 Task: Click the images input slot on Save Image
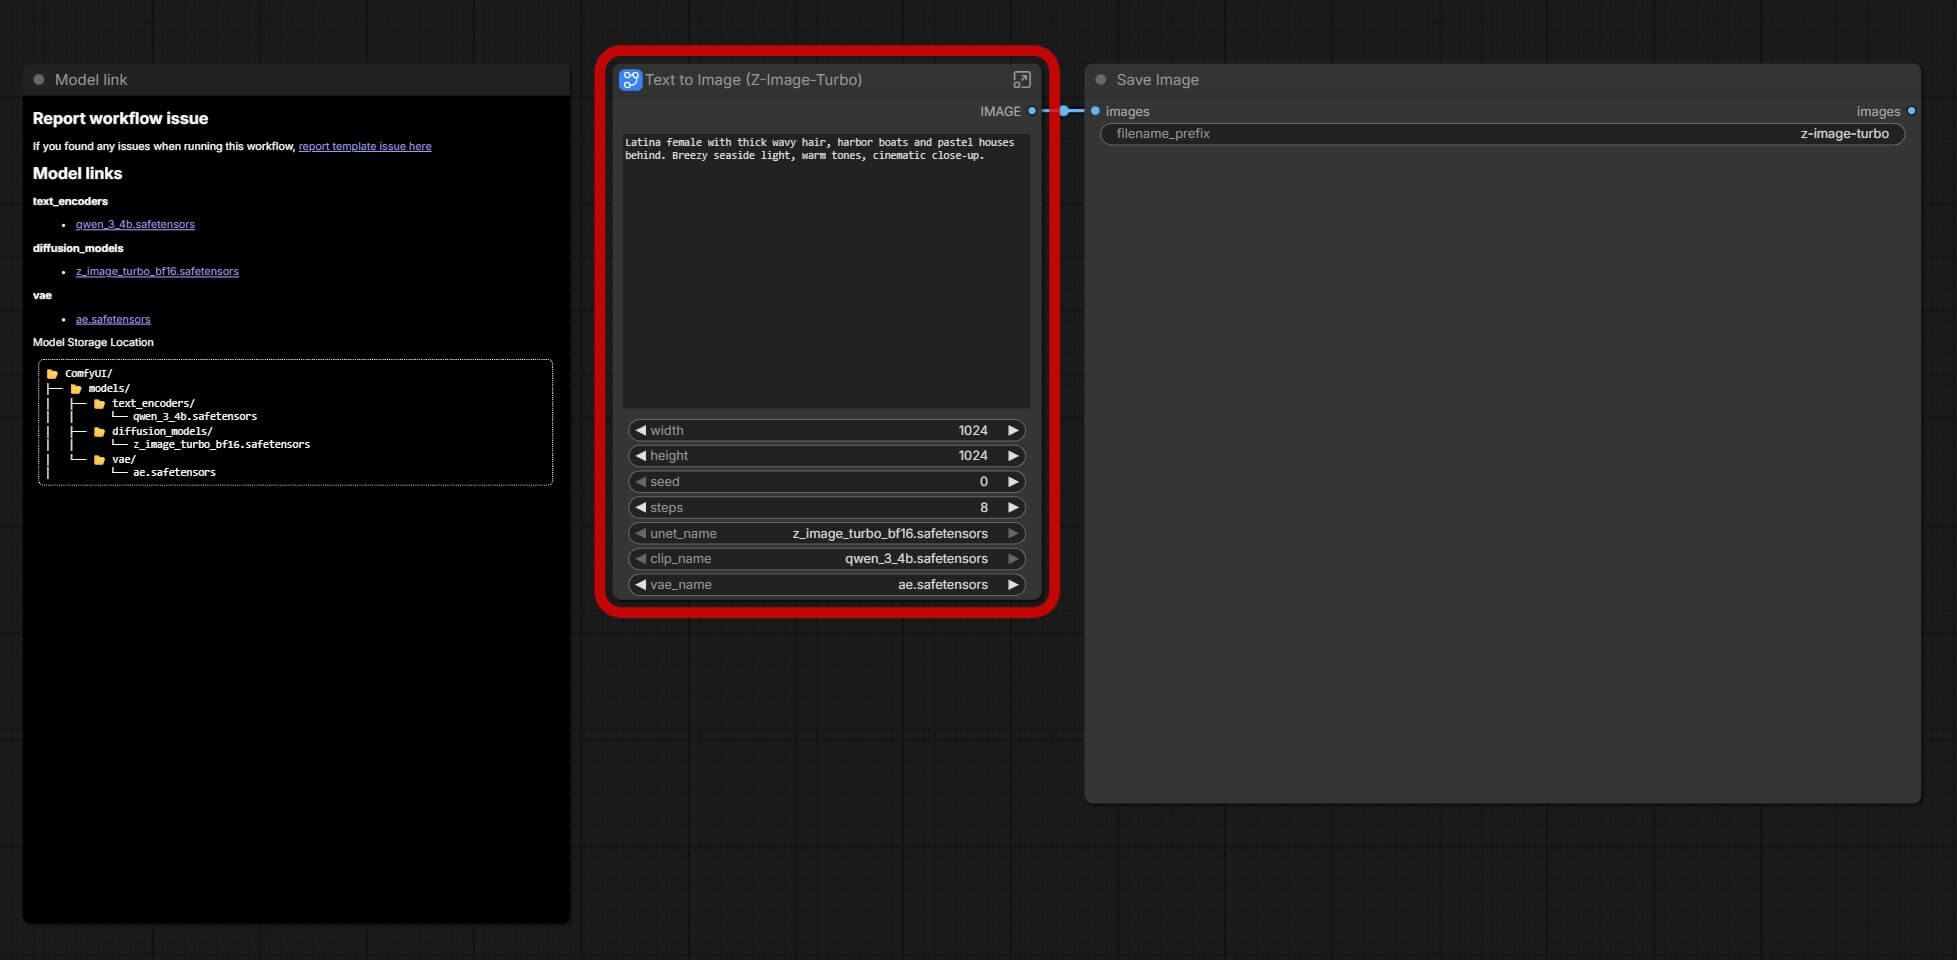(1095, 111)
